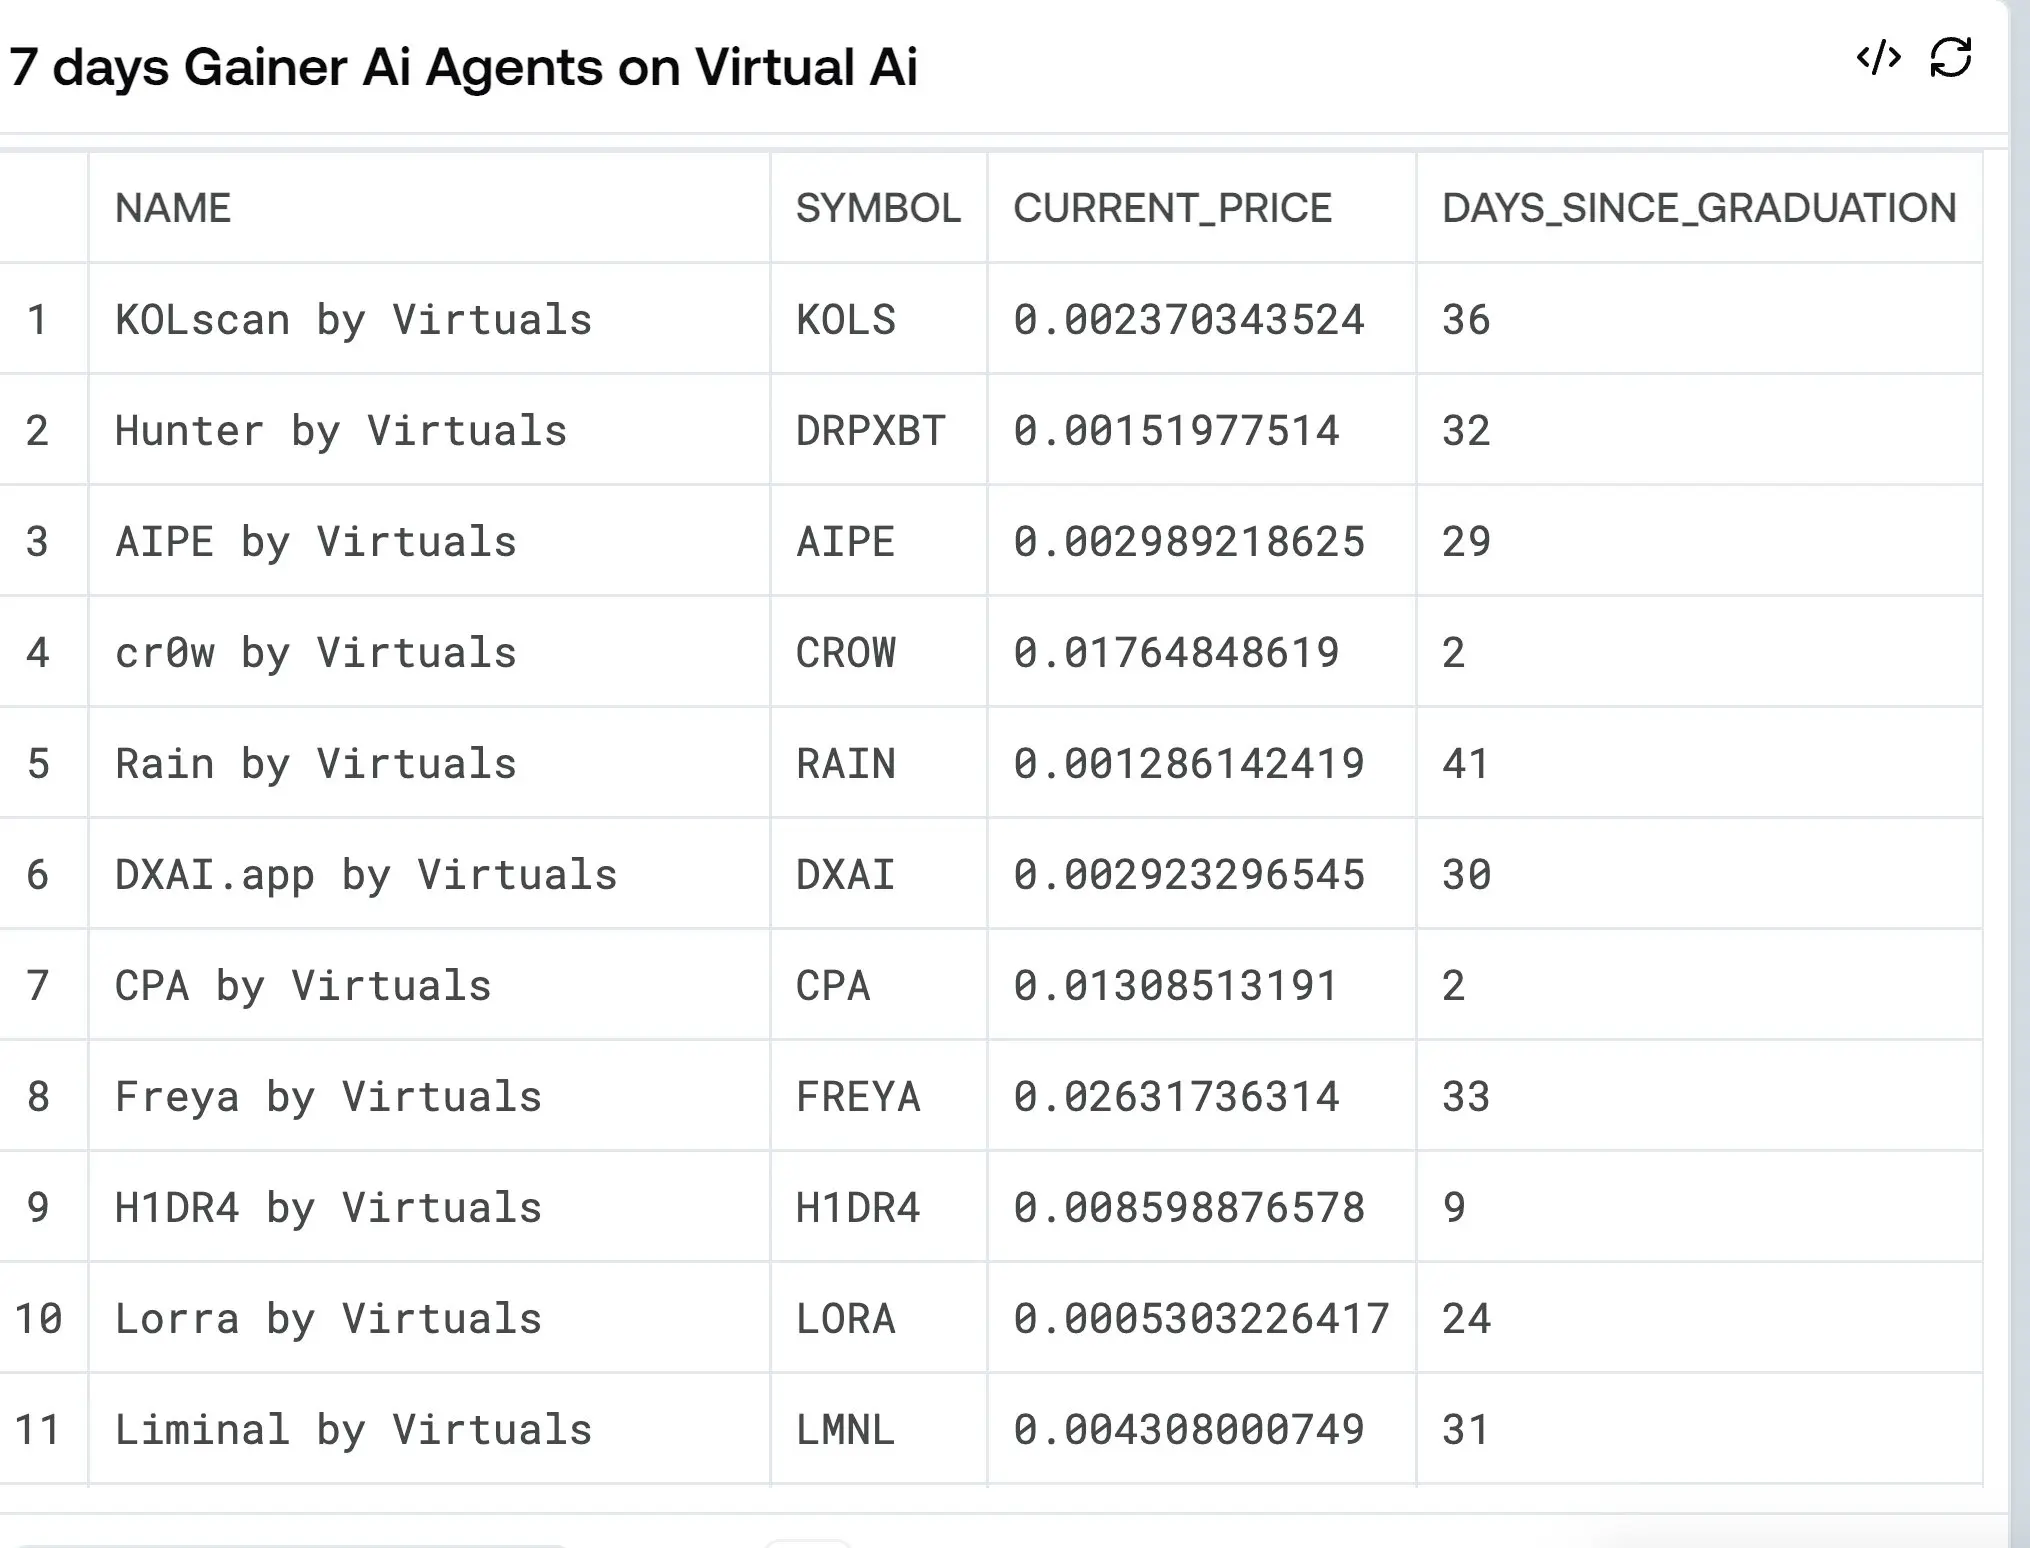Screen dimensions: 2030x1548
Task: Select the LMNL symbol cell
Action: 845,1430
